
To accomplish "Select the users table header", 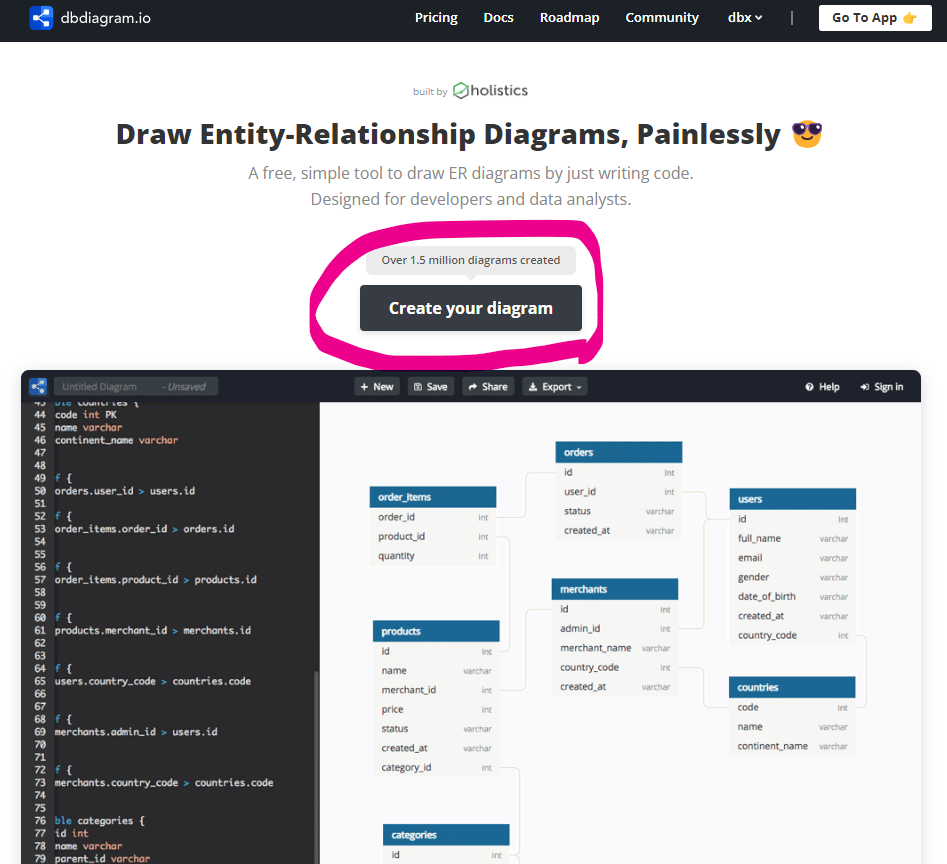I will point(792,499).
